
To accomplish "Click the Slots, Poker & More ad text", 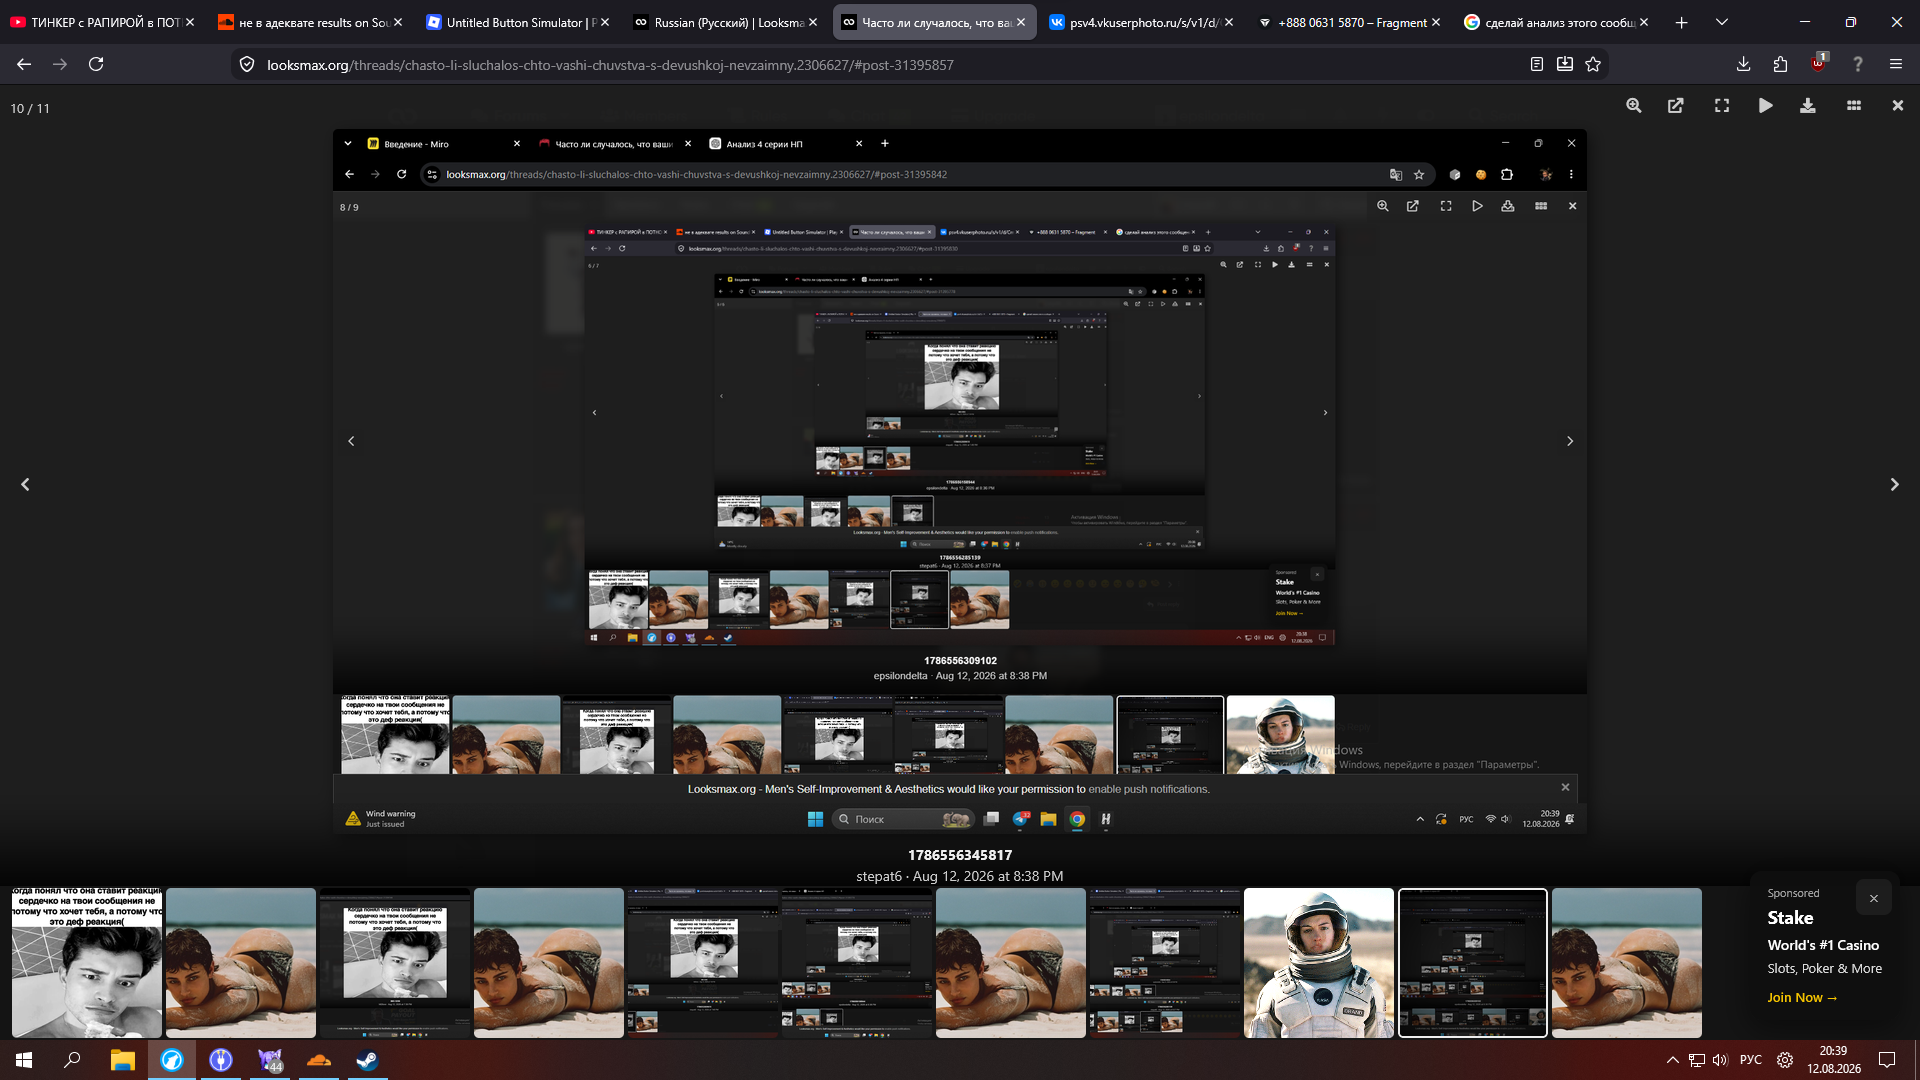I will click(1824, 968).
